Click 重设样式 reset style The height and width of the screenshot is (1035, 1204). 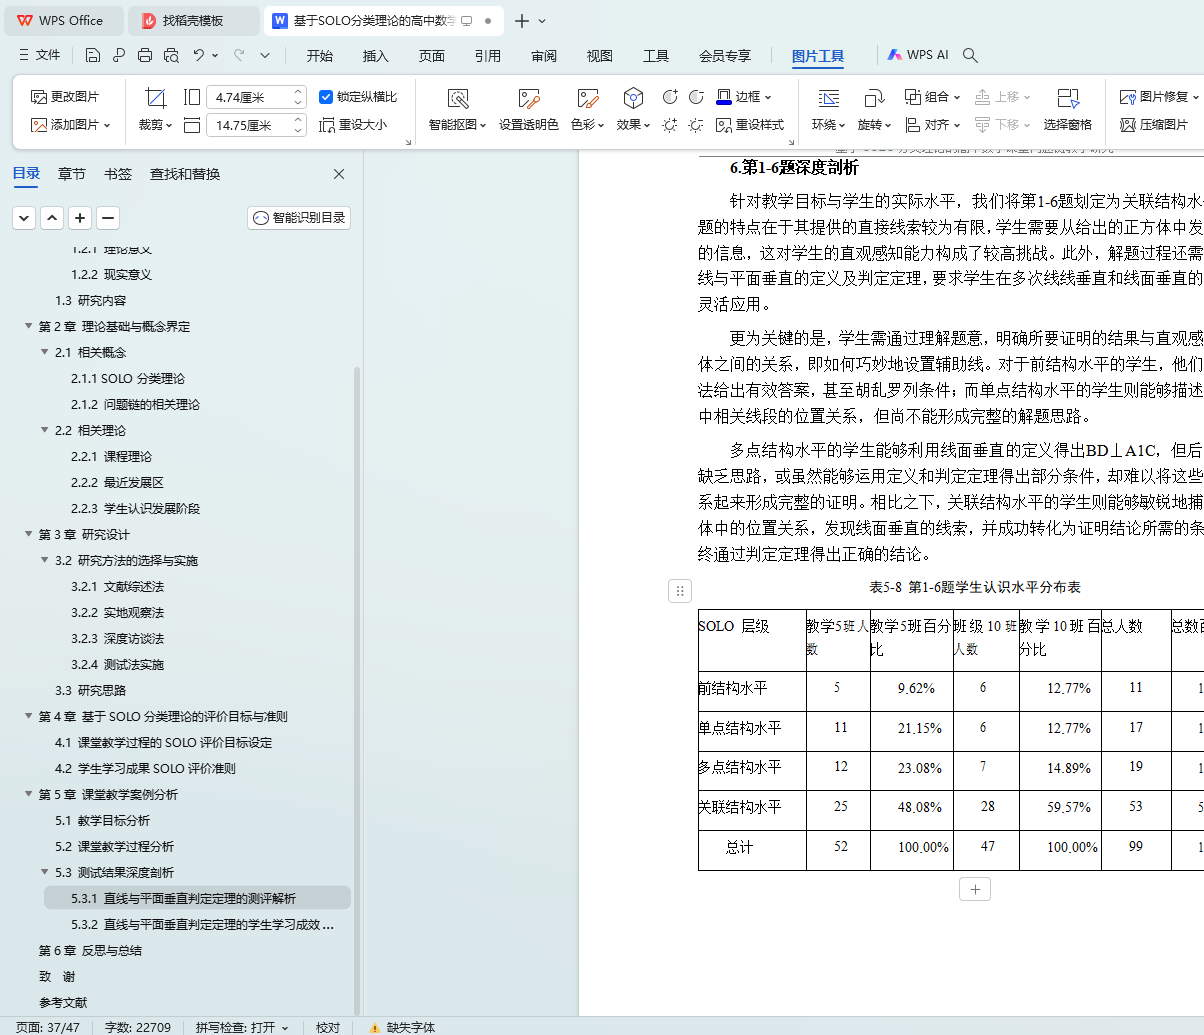pos(751,125)
